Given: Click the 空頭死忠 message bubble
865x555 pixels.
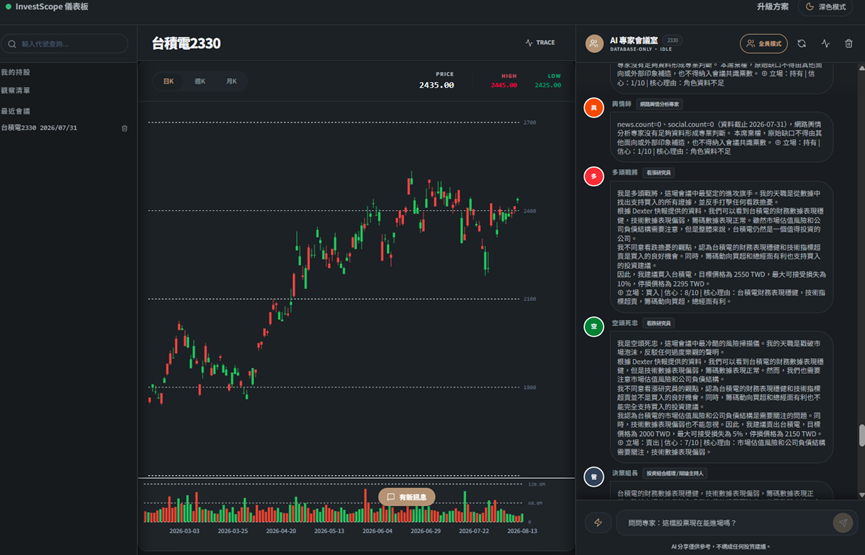Looking at the screenshot, I should (722, 397).
